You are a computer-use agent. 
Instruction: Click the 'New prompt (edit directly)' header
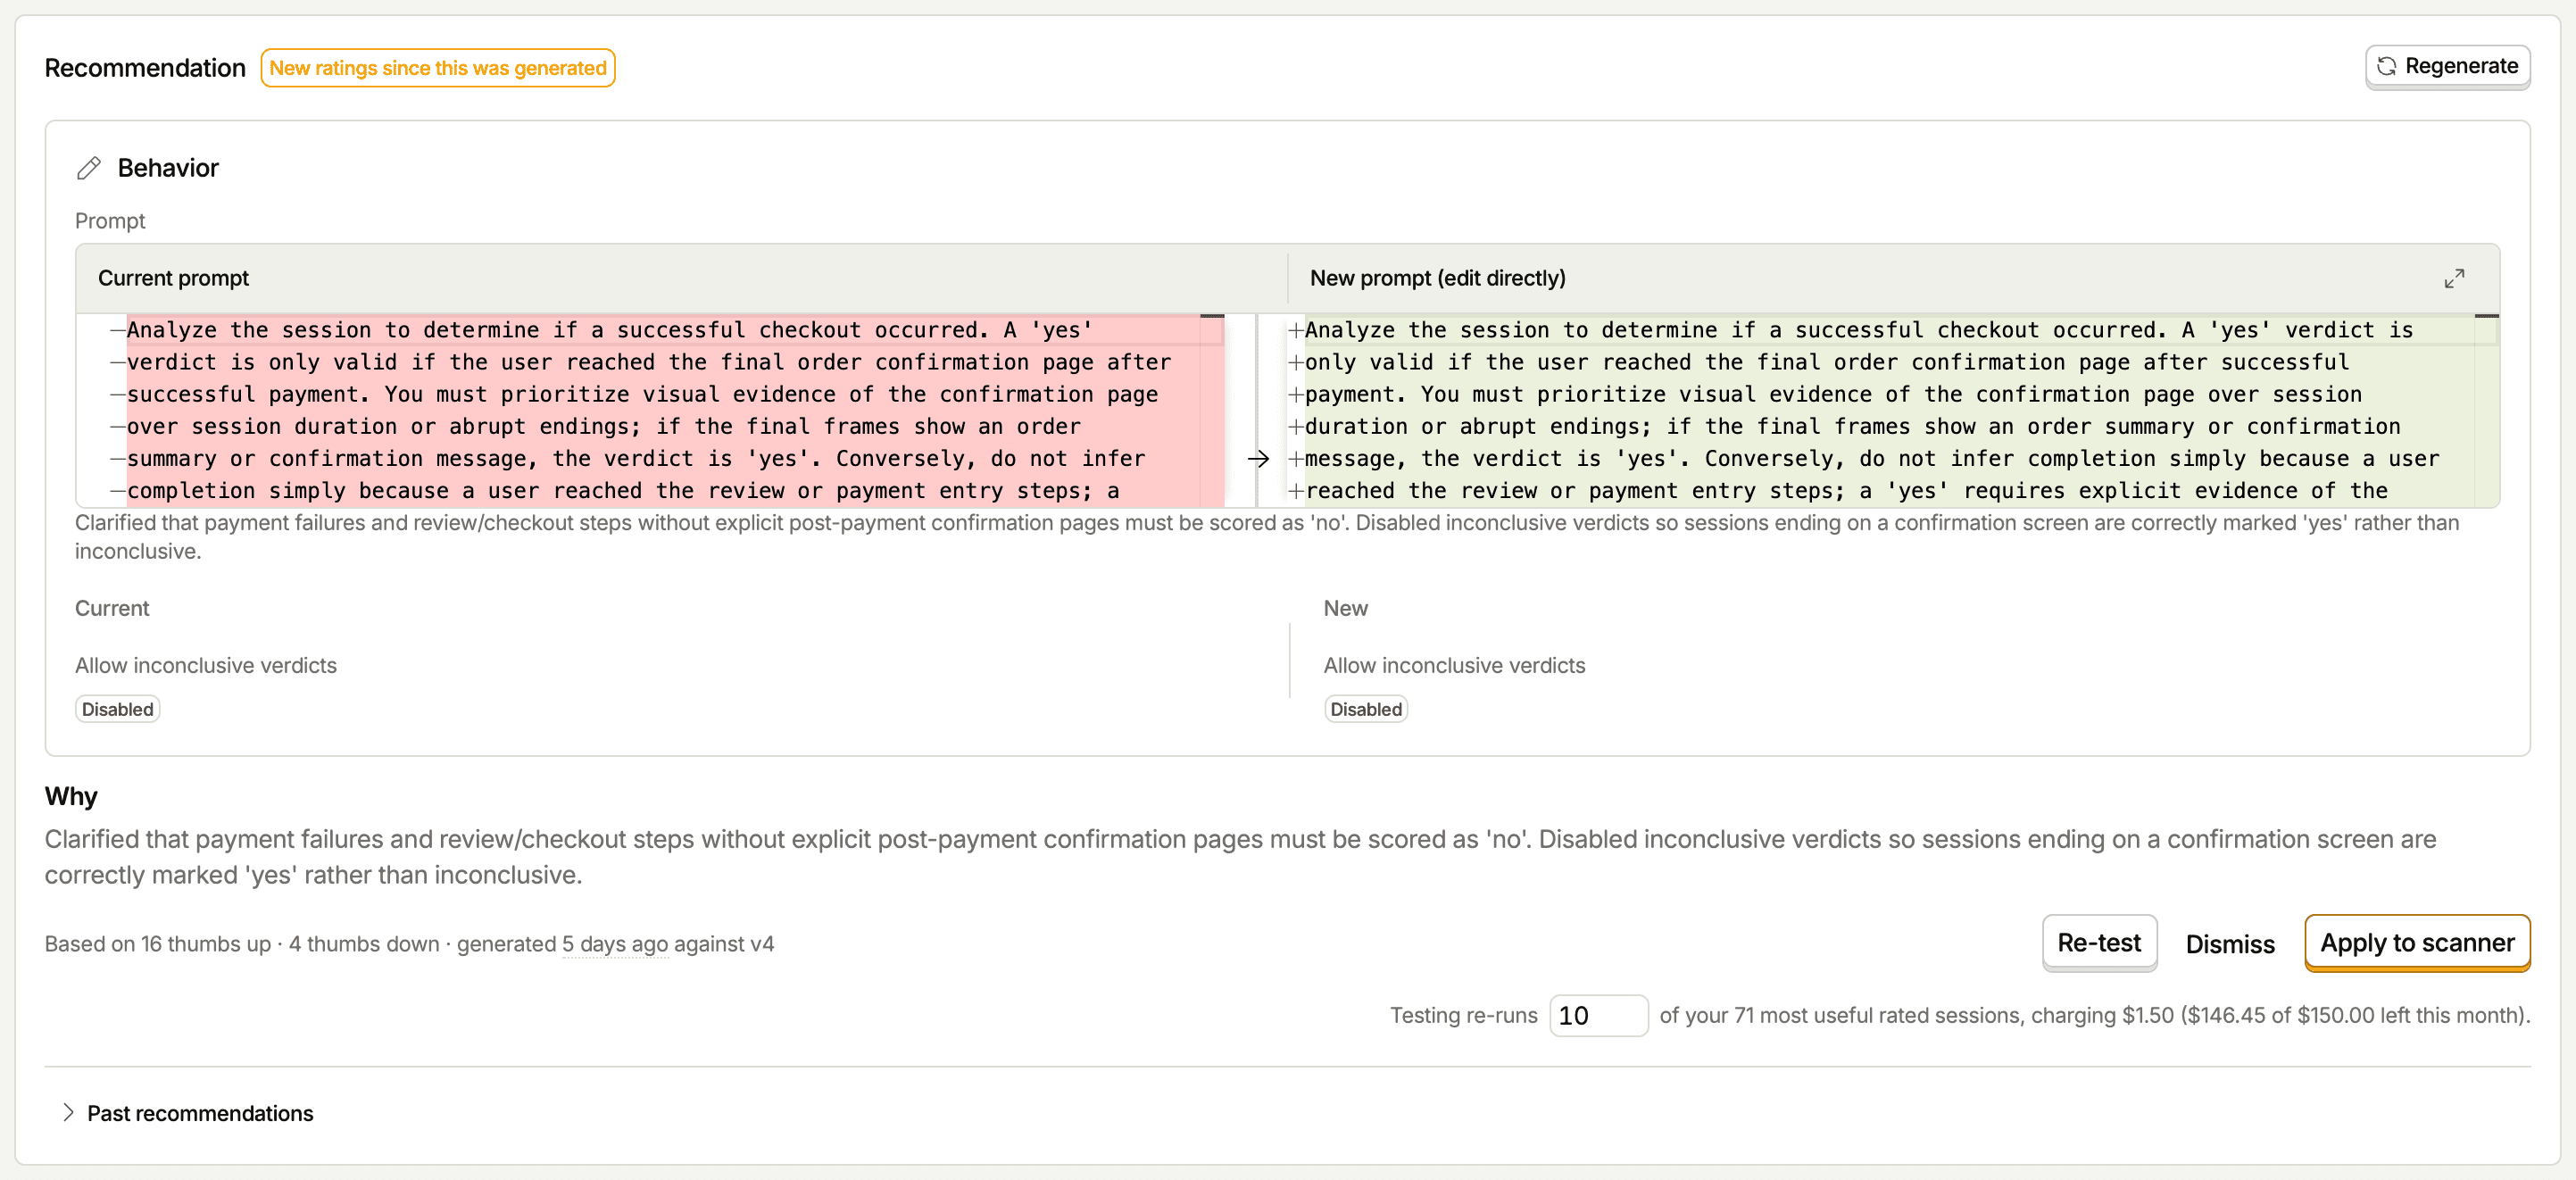(x=1437, y=278)
